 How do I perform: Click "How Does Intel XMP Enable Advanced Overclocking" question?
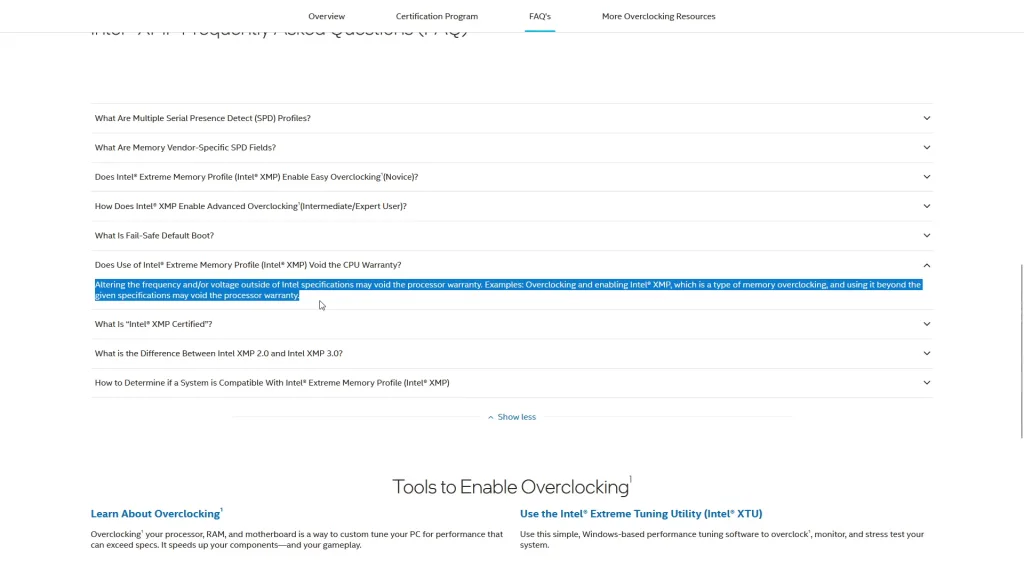tap(251, 206)
